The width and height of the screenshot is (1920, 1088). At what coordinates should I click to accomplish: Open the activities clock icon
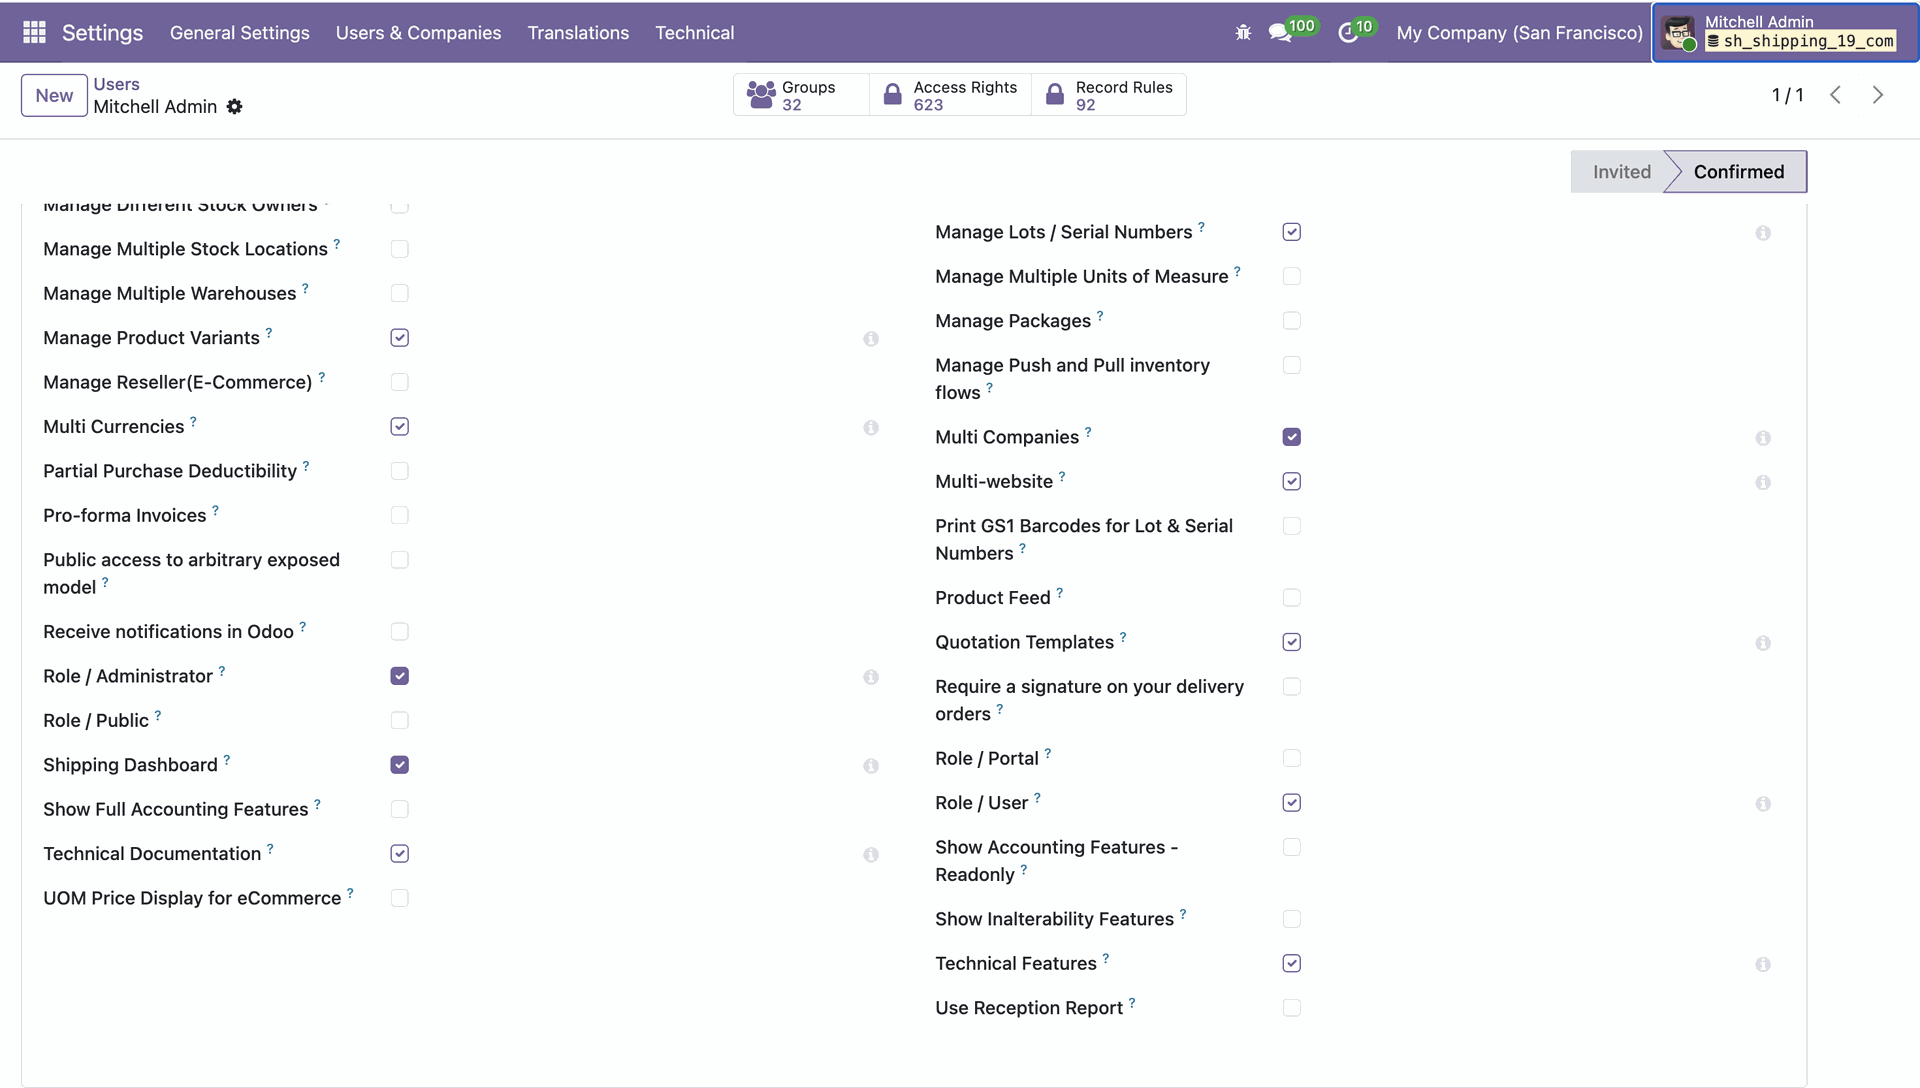(1348, 33)
